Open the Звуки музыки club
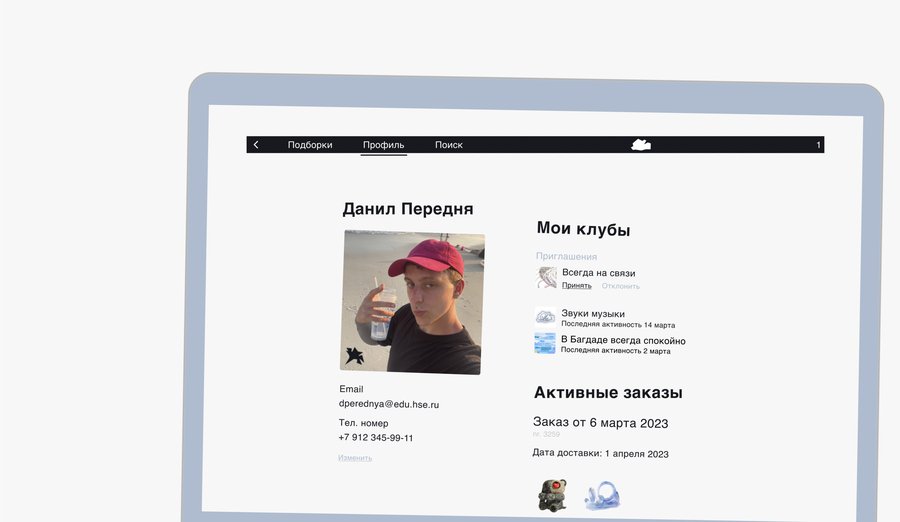The height and width of the screenshot is (522, 900). pos(593,314)
